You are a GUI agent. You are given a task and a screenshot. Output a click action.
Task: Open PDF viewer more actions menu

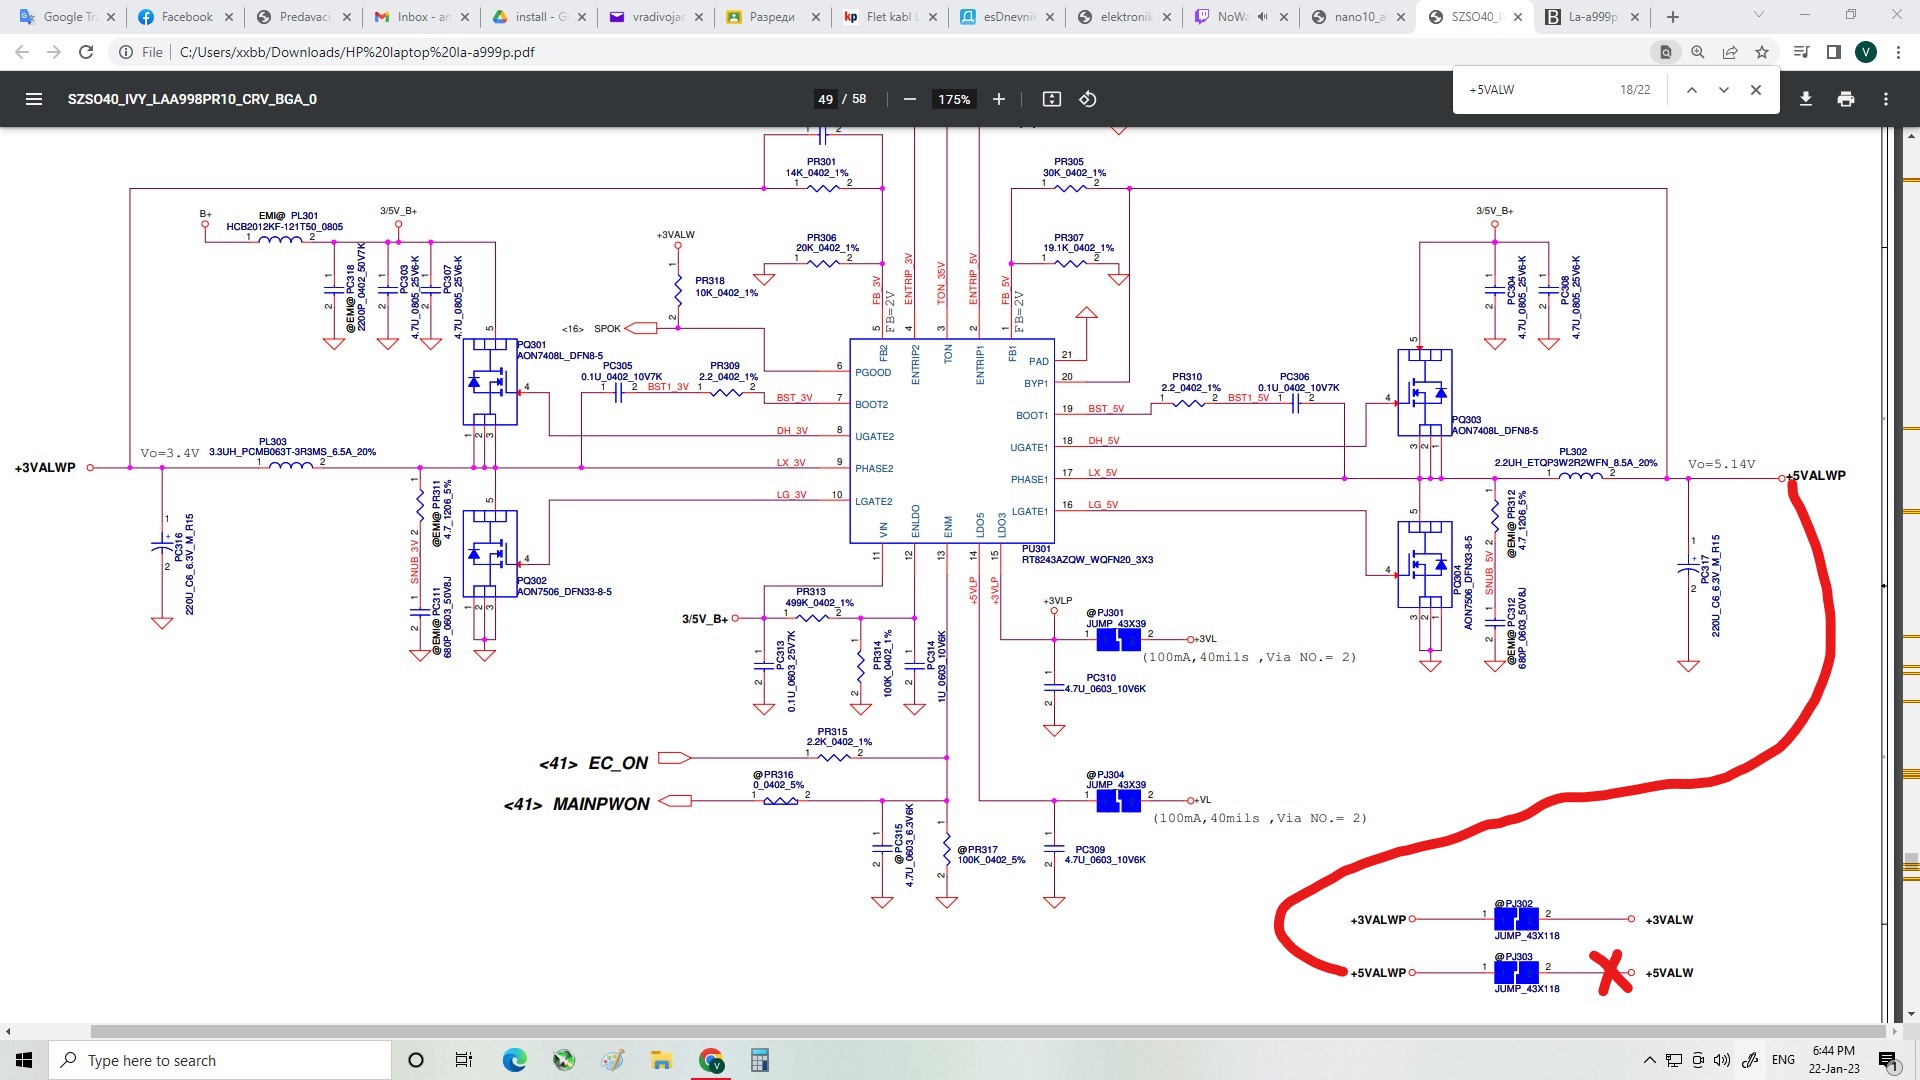(x=1885, y=99)
